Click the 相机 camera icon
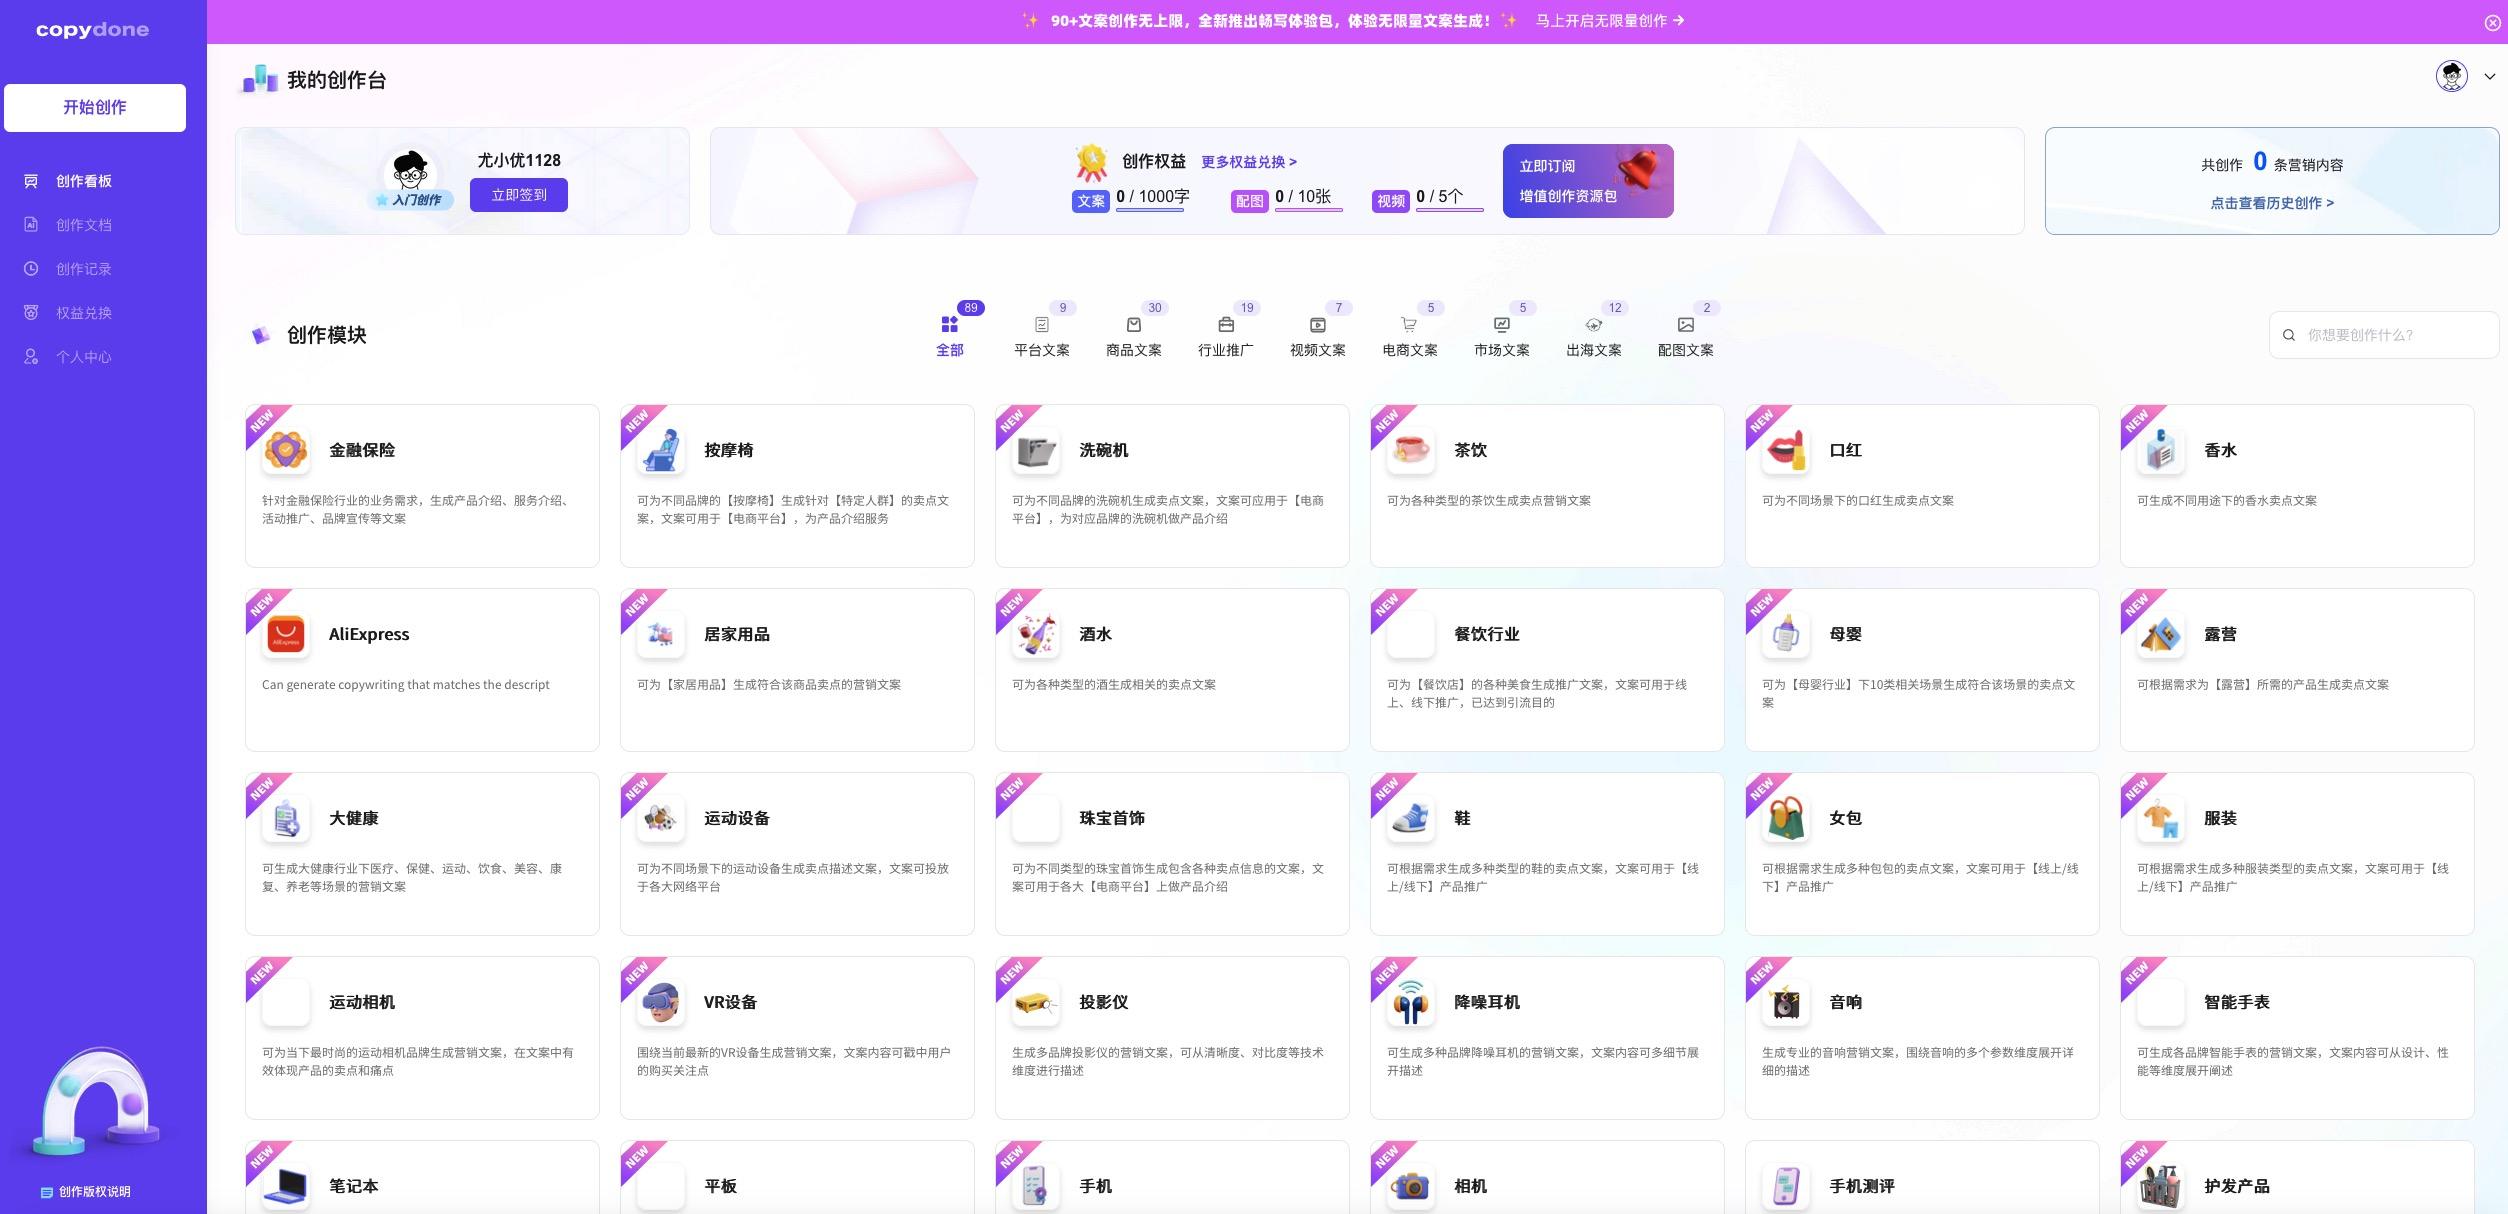This screenshot has height=1214, width=2508. tap(1411, 1187)
